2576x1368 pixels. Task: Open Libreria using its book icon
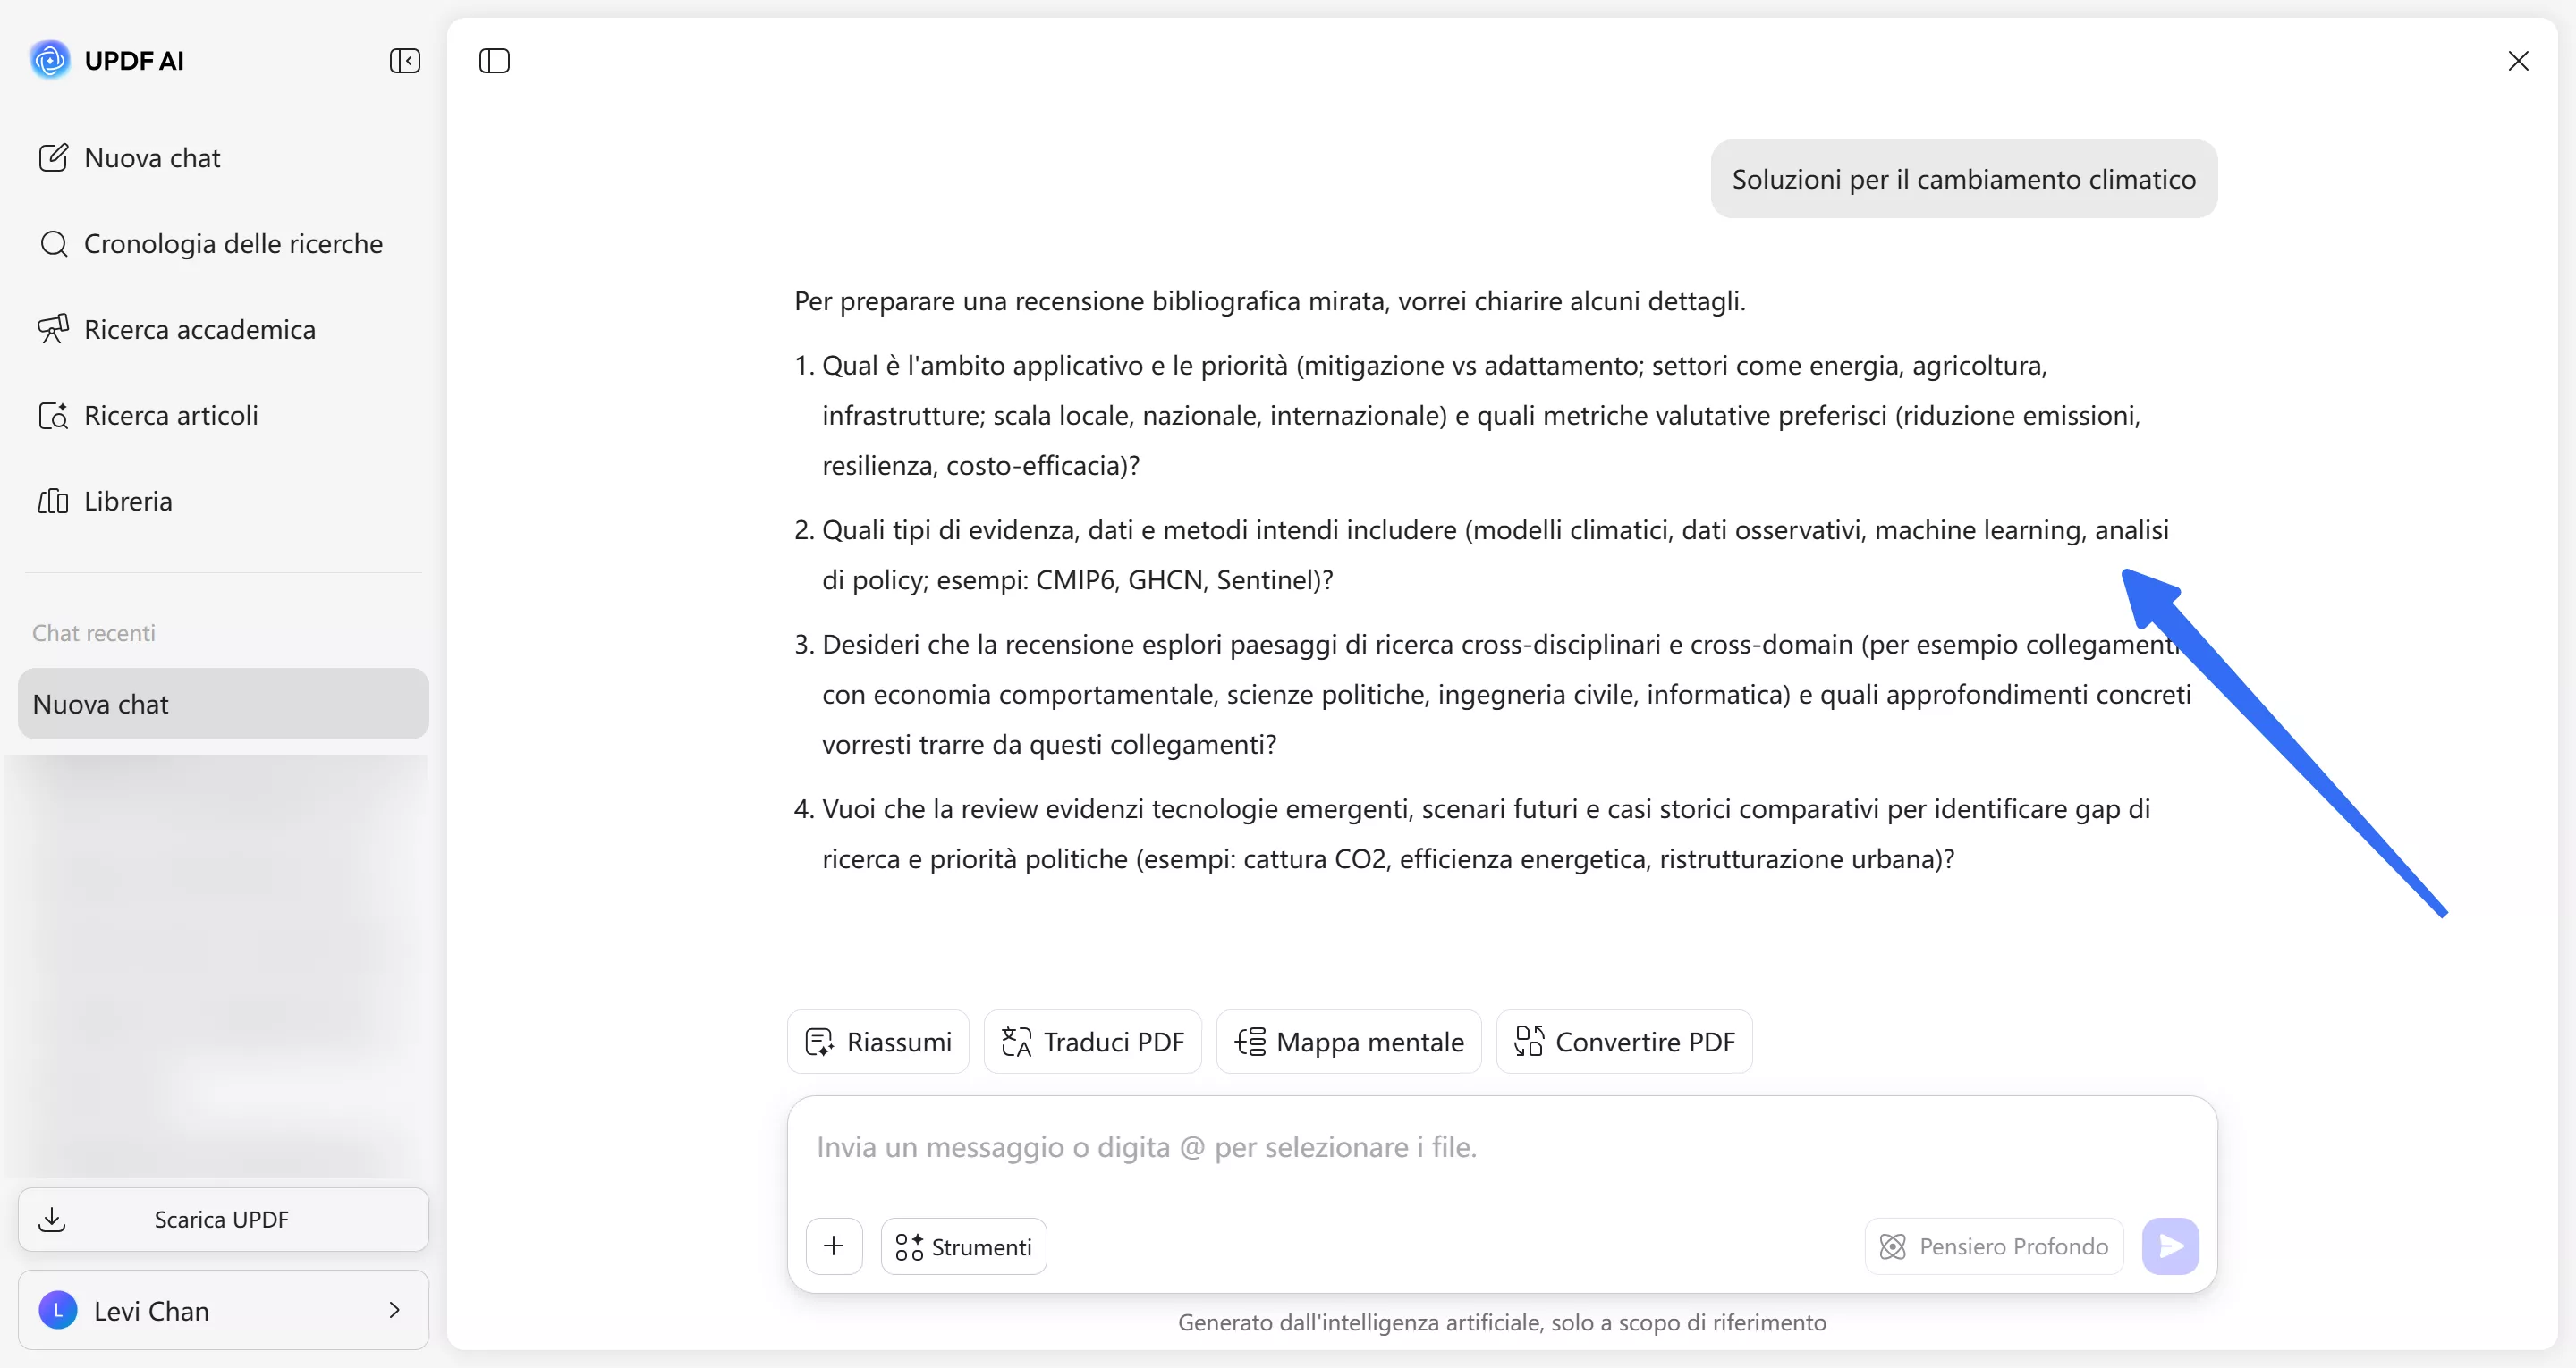click(x=53, y=501)
